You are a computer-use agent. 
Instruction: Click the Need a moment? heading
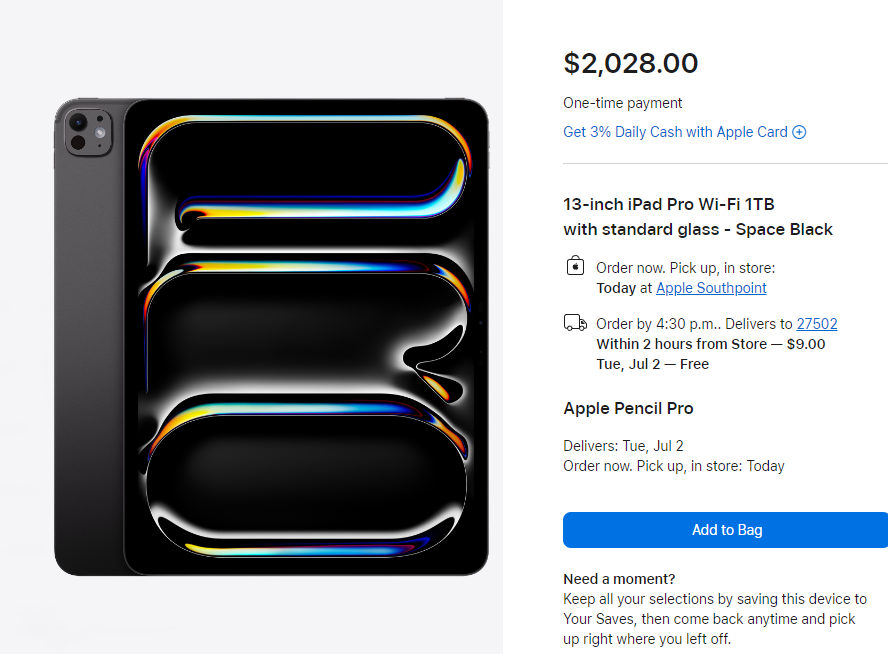click(x=619, y=579)
